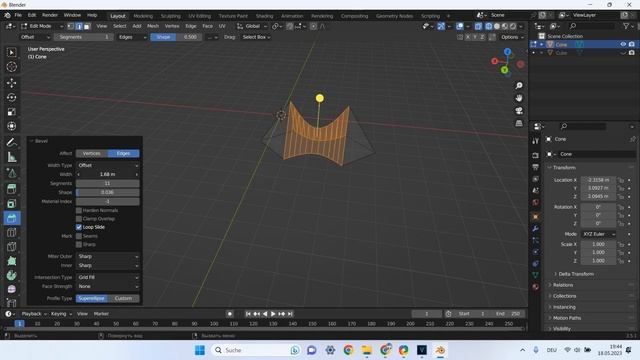Open Blender app in Windows taskbar
The height and width of the screenshot is (360, 640).
[440, 350]
